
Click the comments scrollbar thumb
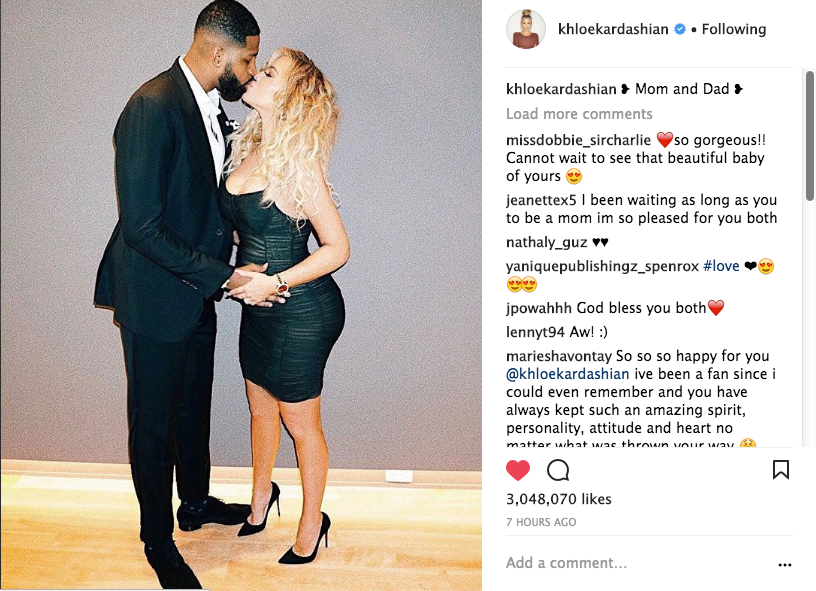coord(810,136)
